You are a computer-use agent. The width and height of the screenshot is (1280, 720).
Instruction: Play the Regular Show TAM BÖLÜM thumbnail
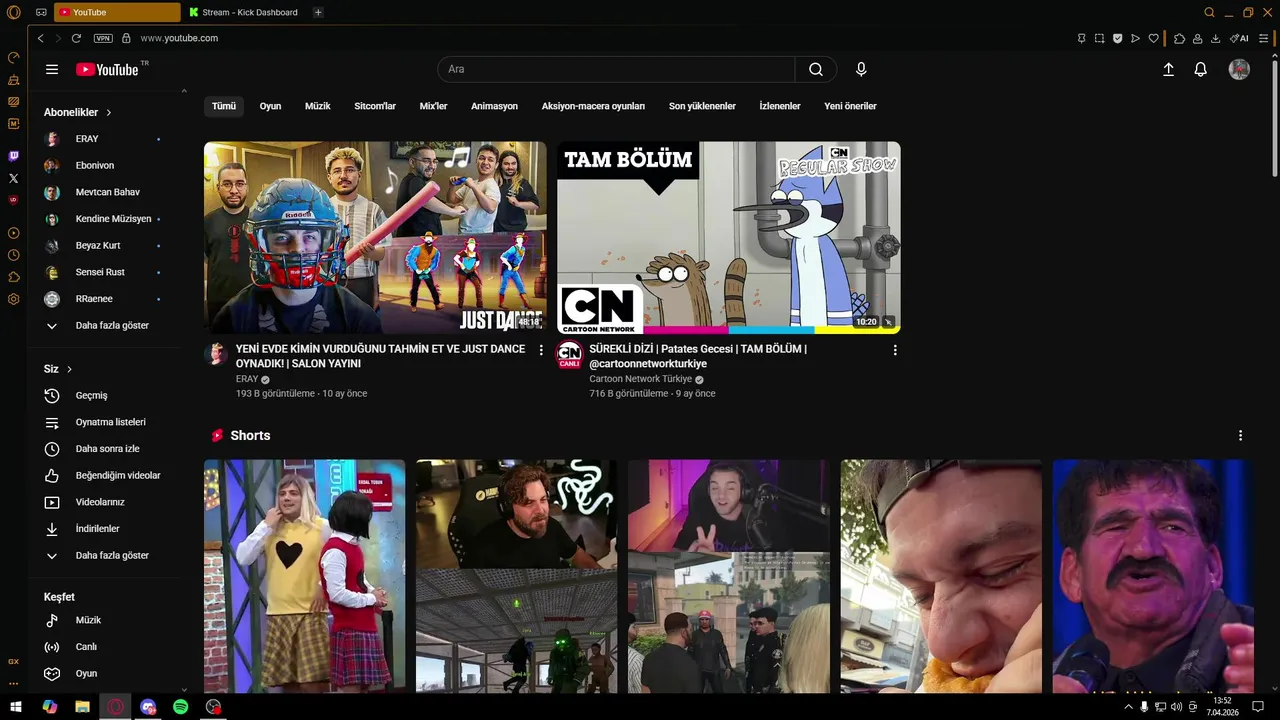point(729,237)
